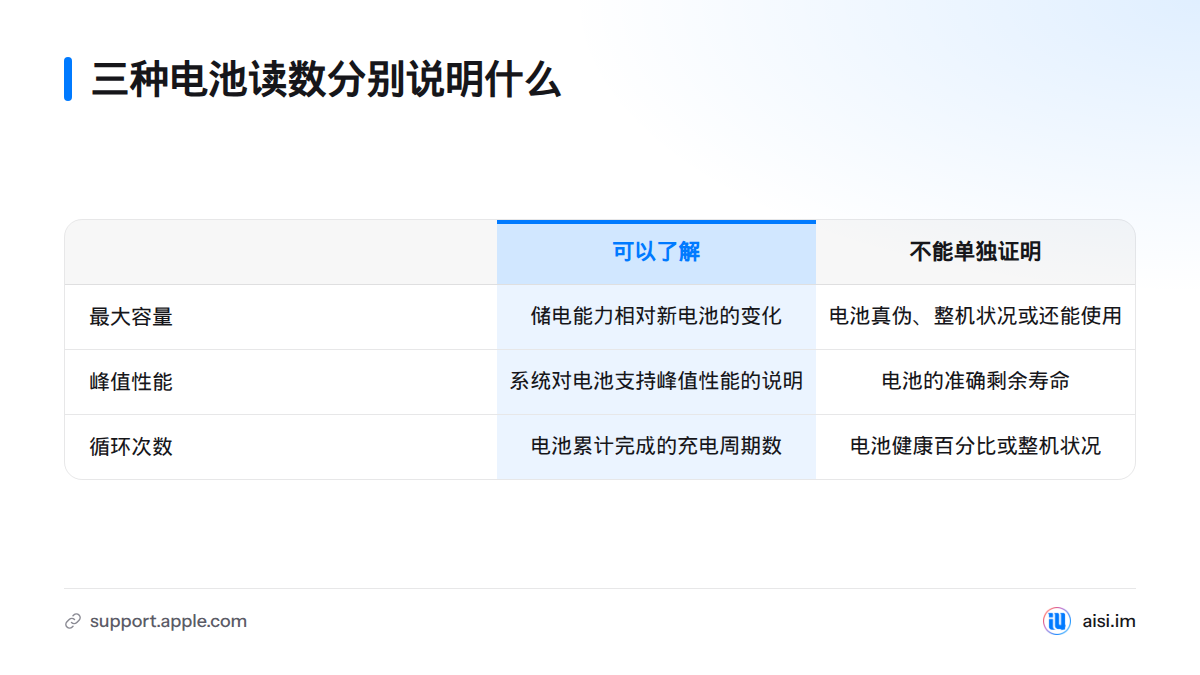Select the 峰值性能 row label
This screenshot has width=1200, height=675.
point(131,382)
